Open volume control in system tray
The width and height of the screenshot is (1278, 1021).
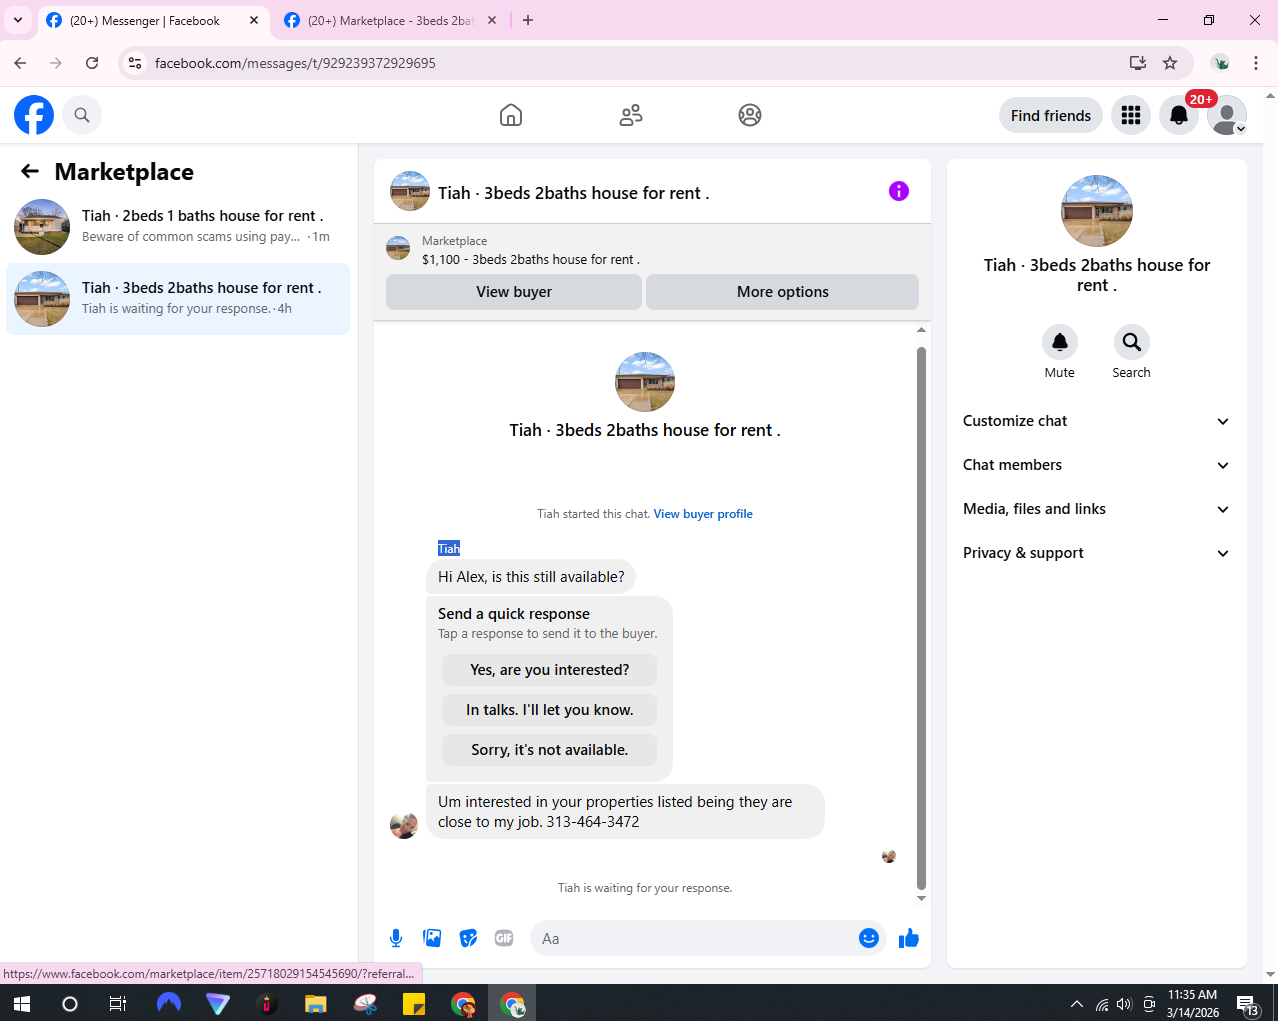pos(1124,1003)
